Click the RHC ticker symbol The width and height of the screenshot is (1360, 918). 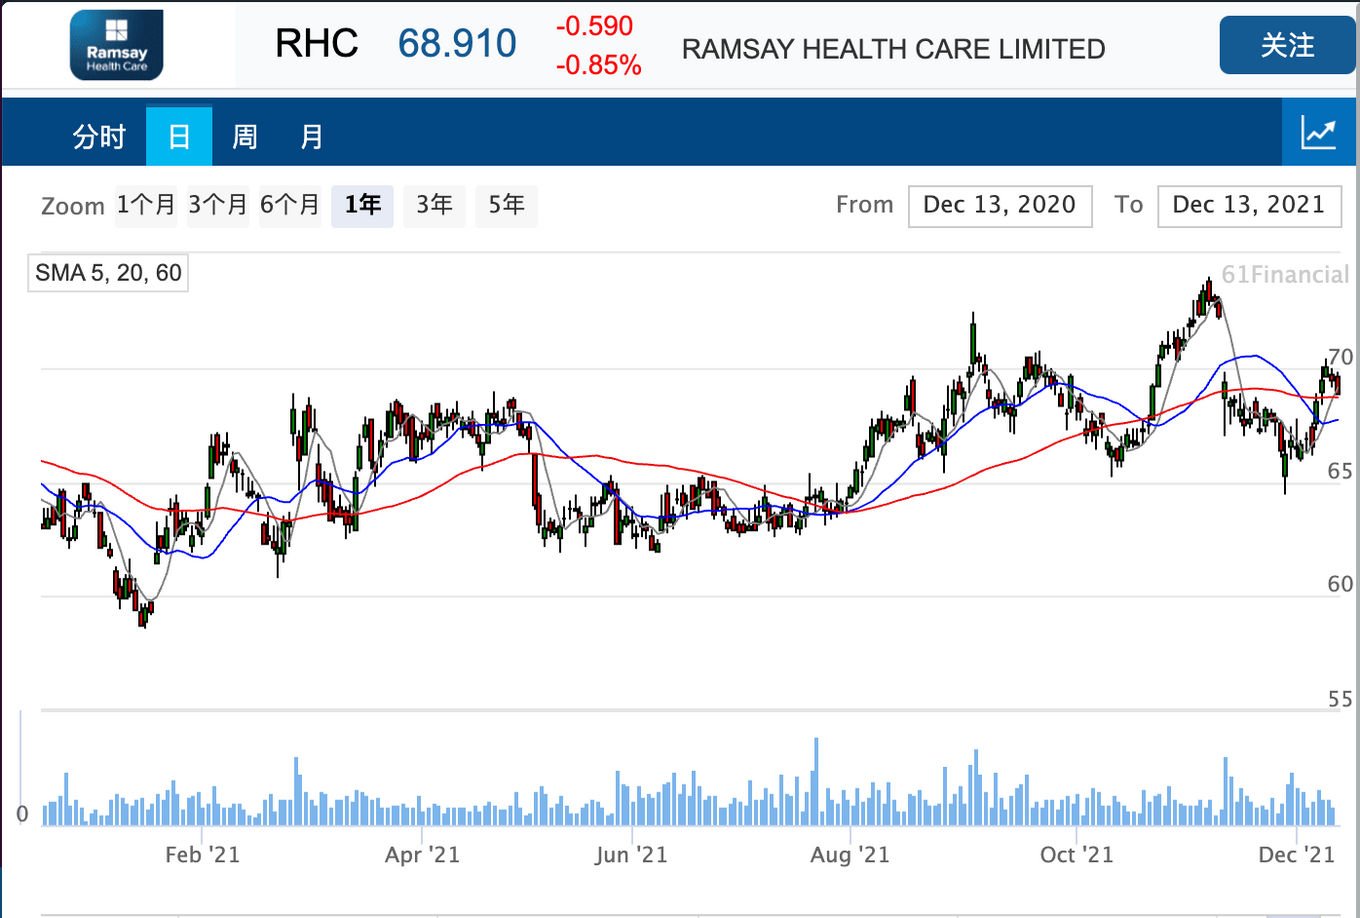[316, 43]
